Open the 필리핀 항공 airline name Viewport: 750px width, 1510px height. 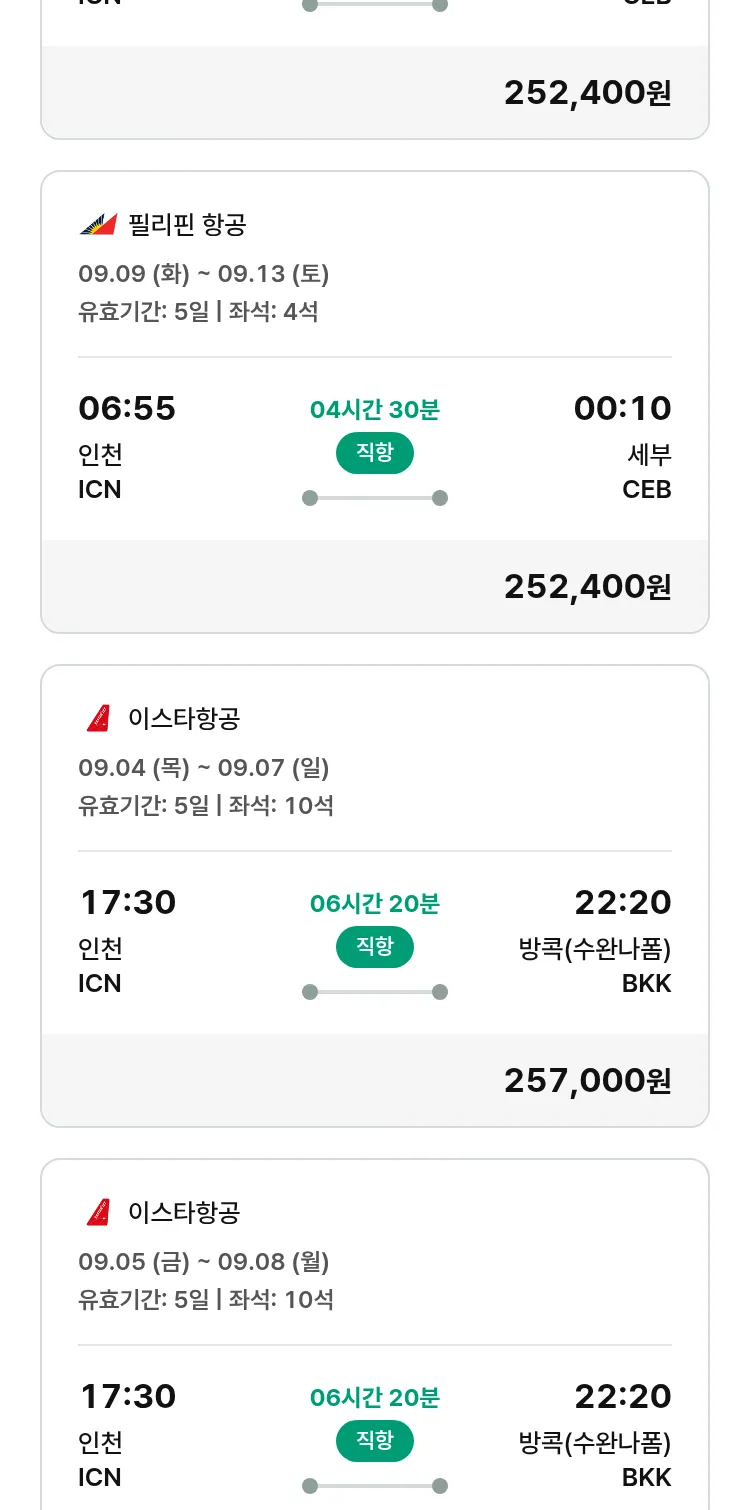(187, 224)
